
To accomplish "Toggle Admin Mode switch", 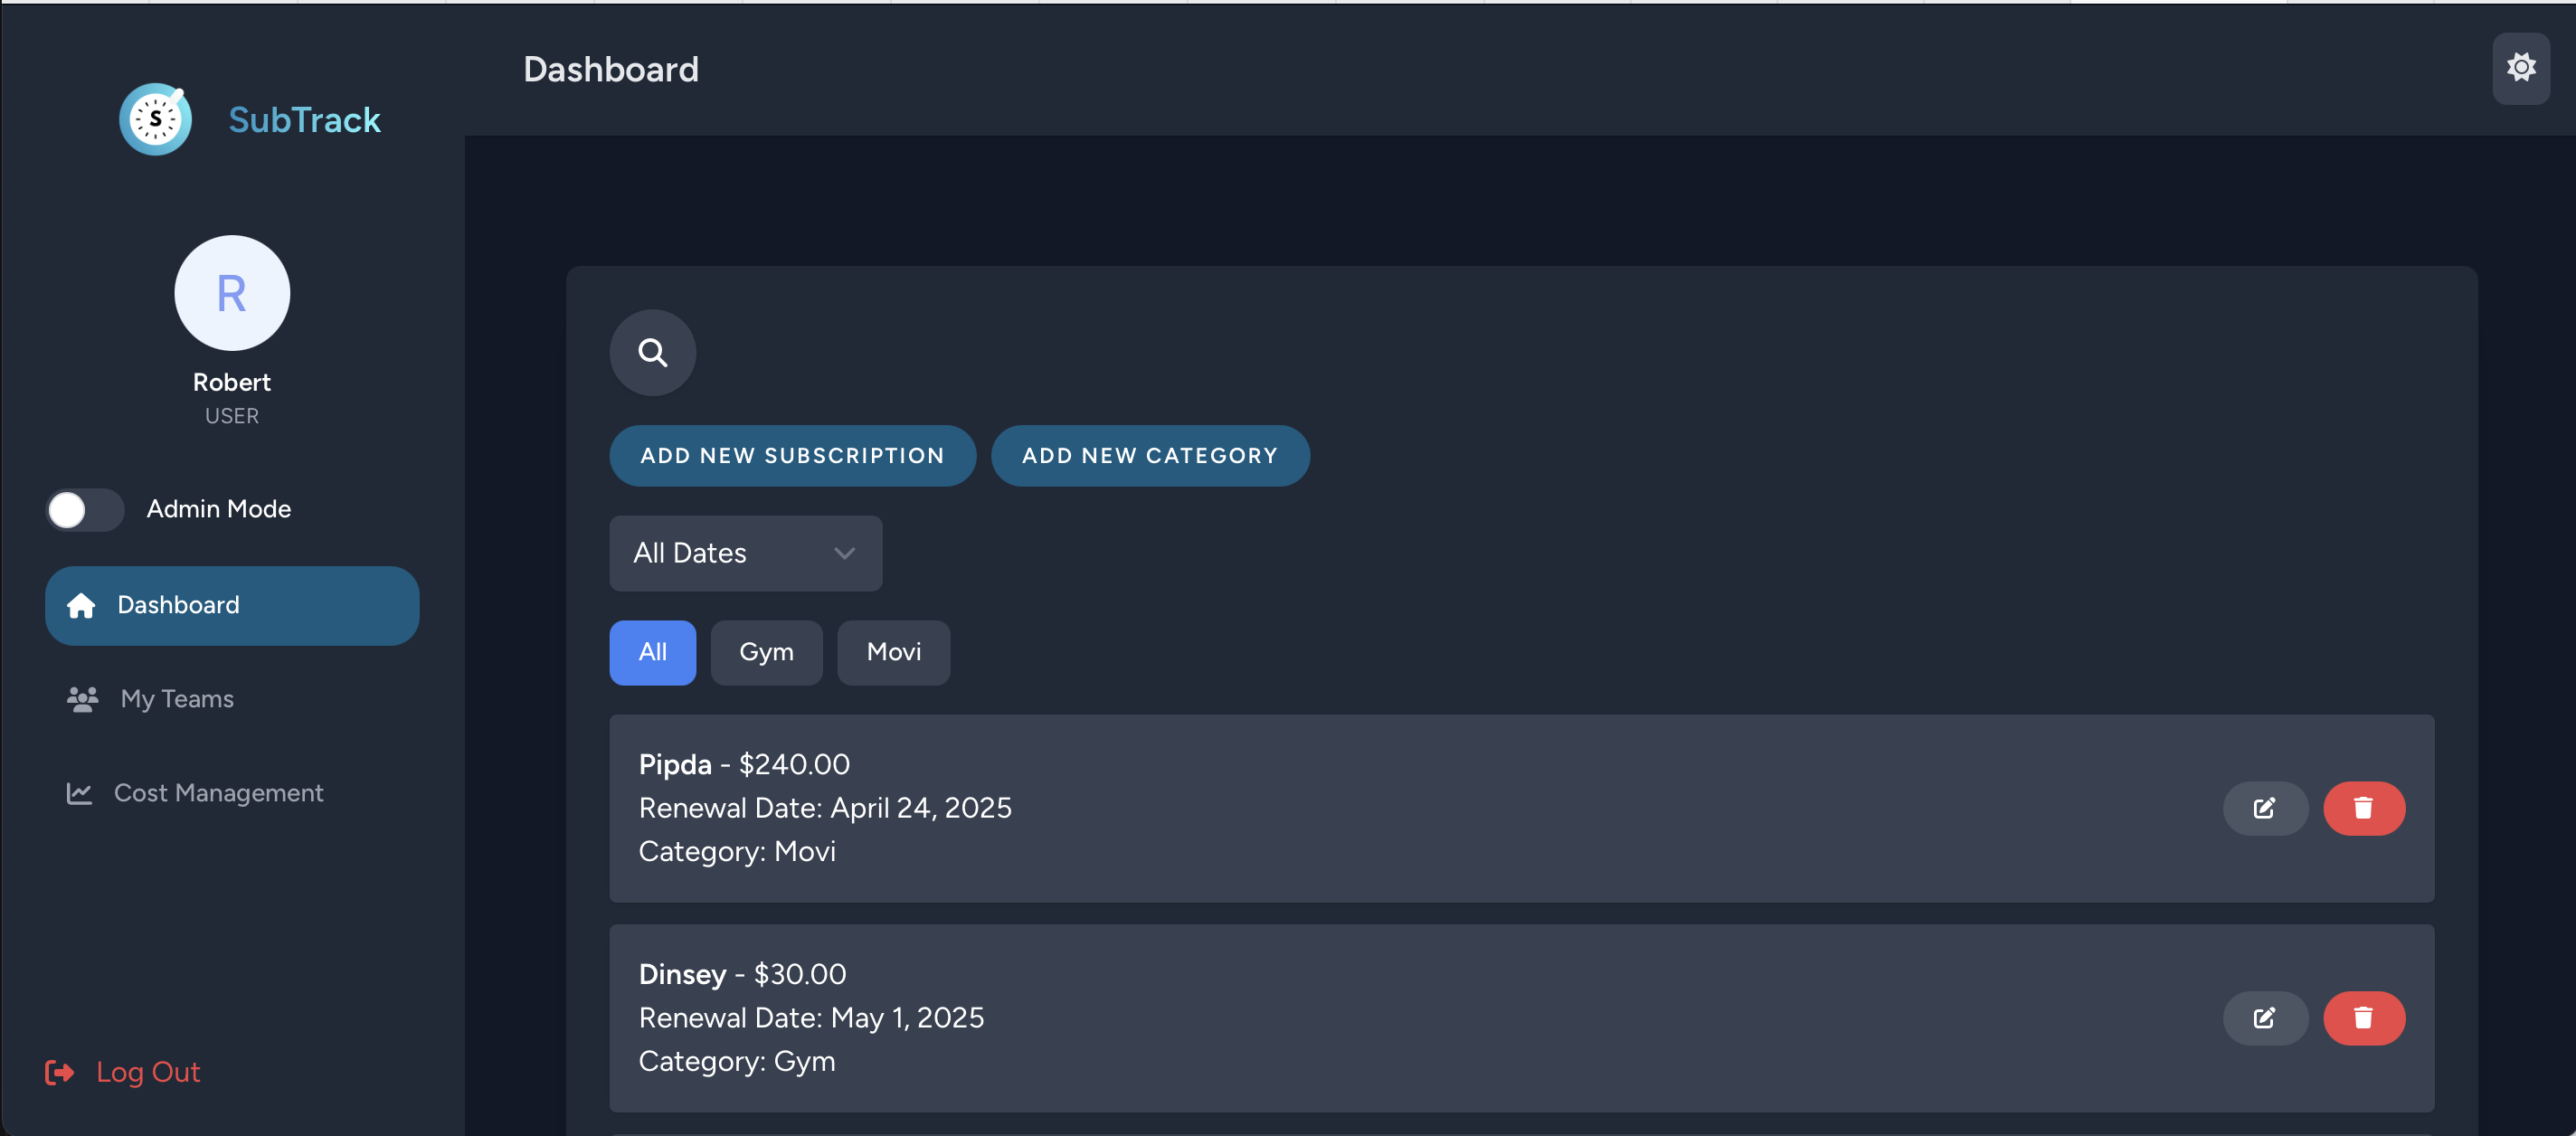I will point(85,510).
